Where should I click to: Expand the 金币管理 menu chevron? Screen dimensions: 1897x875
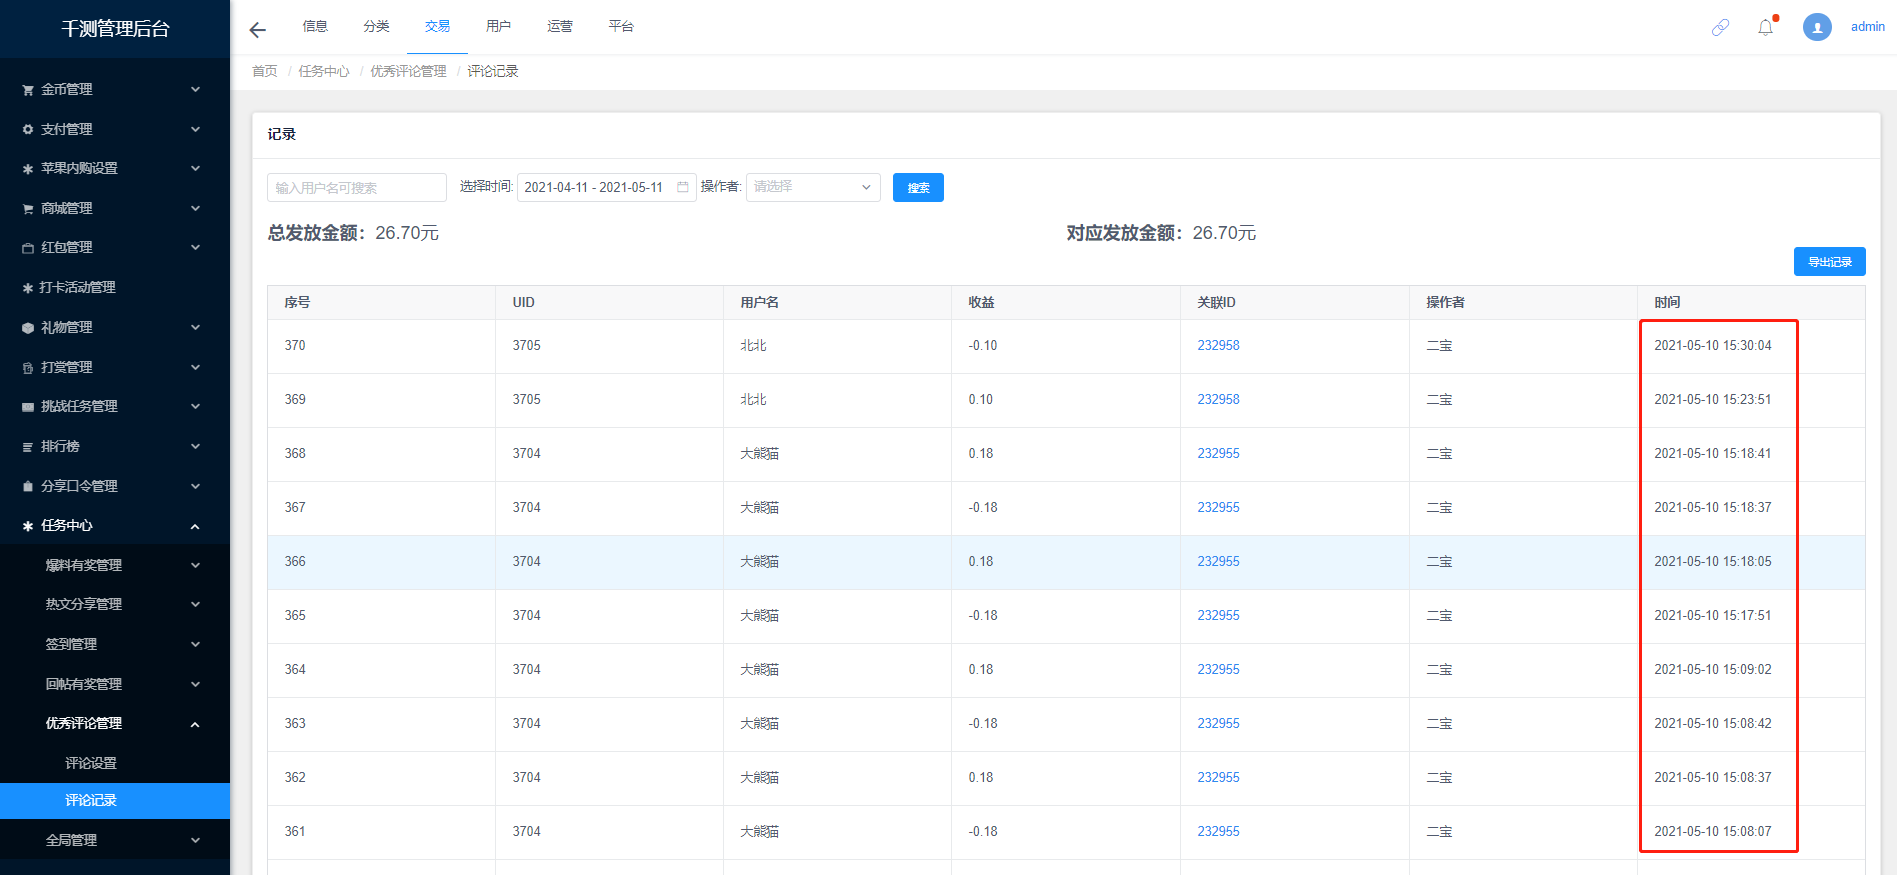195,89
